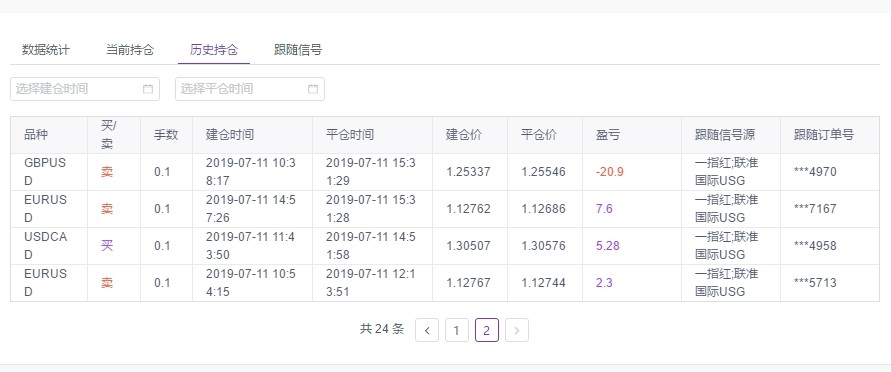The image size is (891, 372).
Task: Click close price 1.12744
Action: (x=543, y=283)
